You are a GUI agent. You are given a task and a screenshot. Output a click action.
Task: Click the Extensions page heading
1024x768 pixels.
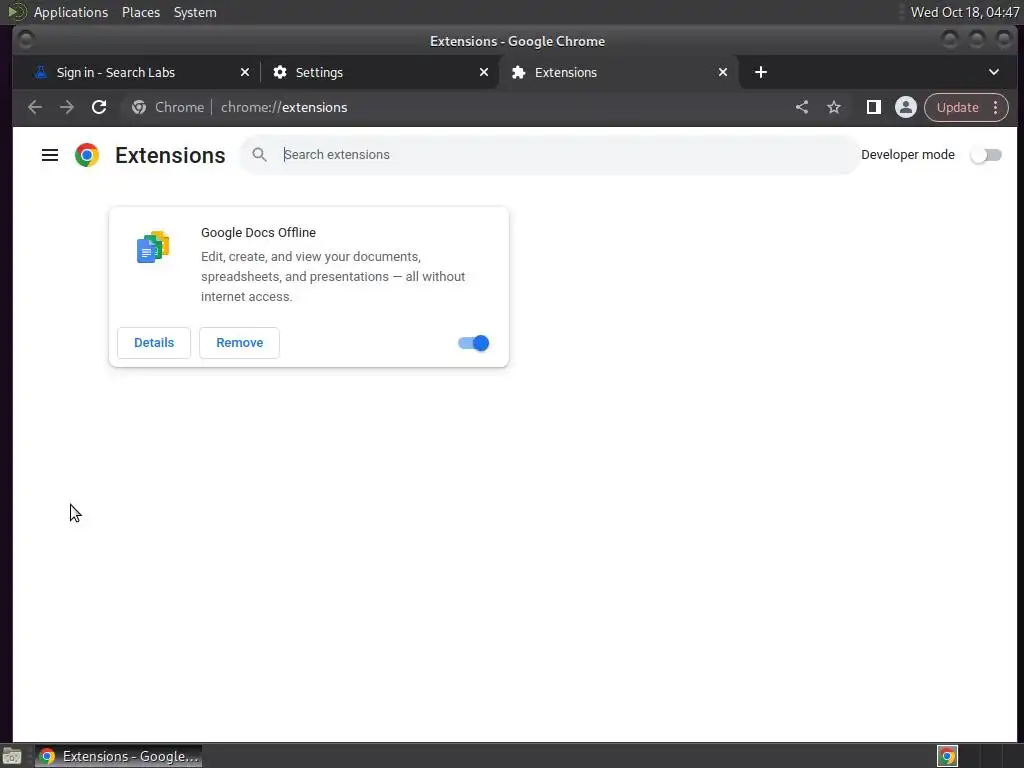coord(170,155)
